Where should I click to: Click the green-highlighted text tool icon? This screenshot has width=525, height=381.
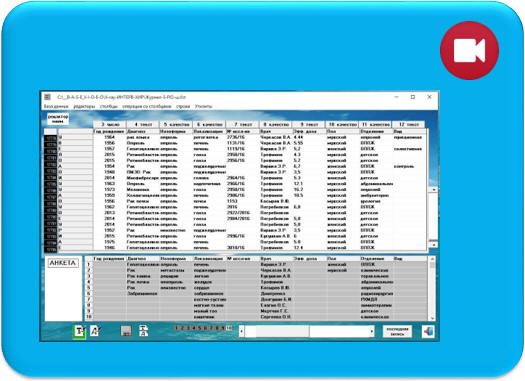(79, 331)
